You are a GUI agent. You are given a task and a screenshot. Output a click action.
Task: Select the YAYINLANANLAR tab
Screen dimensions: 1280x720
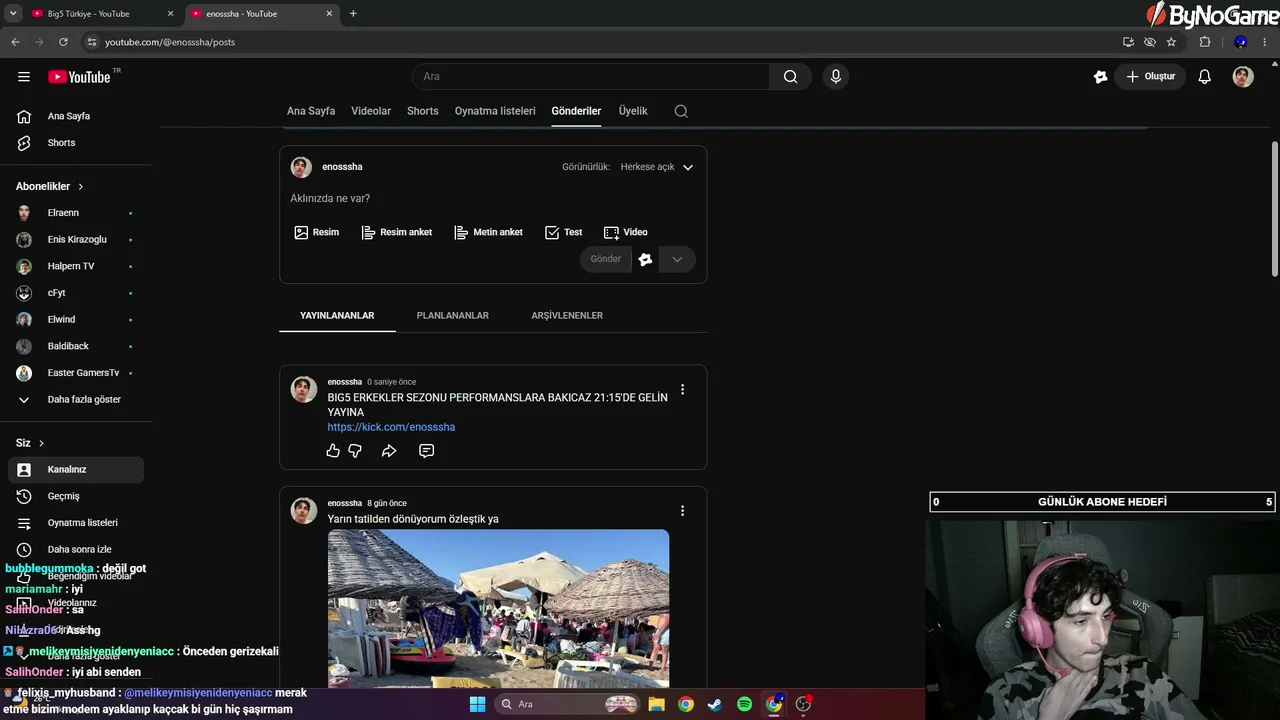pyautogui.click(x=337, y=316)
